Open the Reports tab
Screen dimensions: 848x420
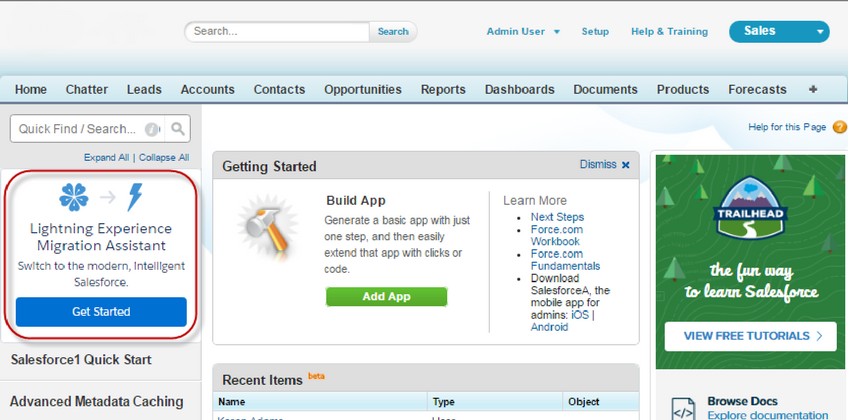443,90
